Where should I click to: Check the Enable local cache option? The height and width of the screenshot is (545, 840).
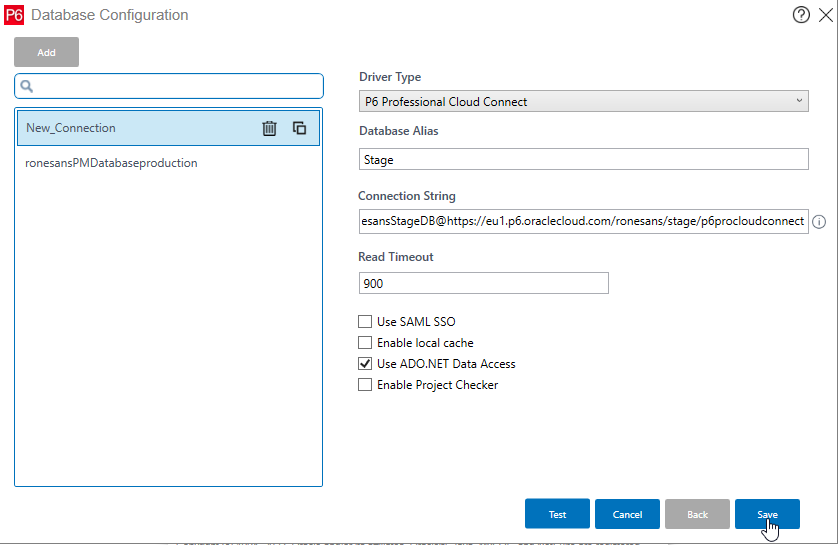(x=365, y=343)
